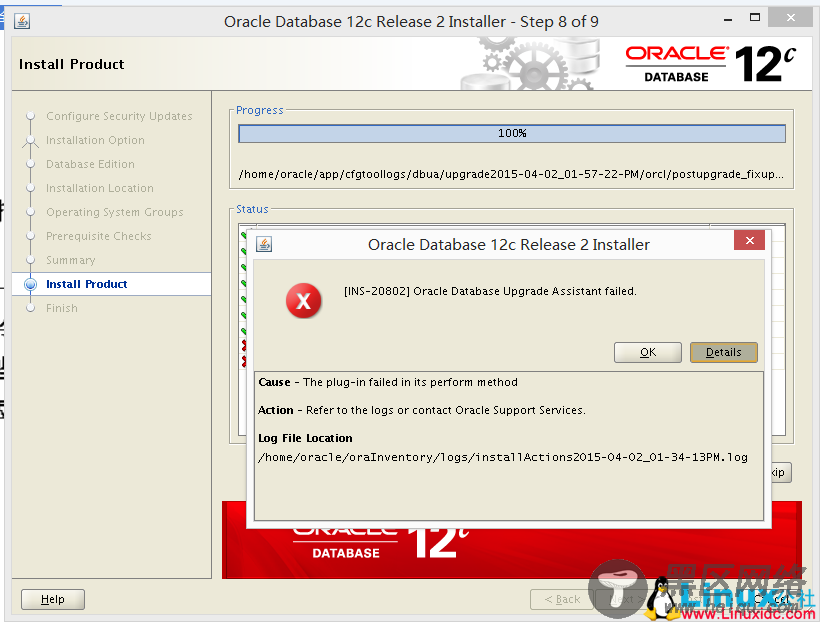Click the postupgrade_fixup path text
The width and height of the screenshot is (820, 624).
511,174
